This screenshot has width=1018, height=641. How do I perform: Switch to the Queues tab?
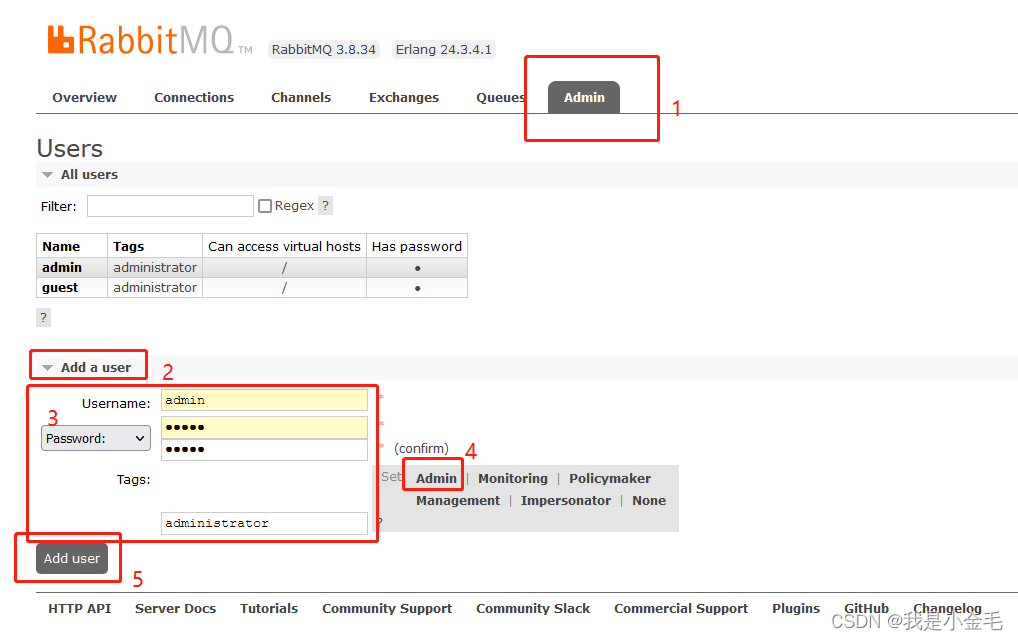coord(500,97)
